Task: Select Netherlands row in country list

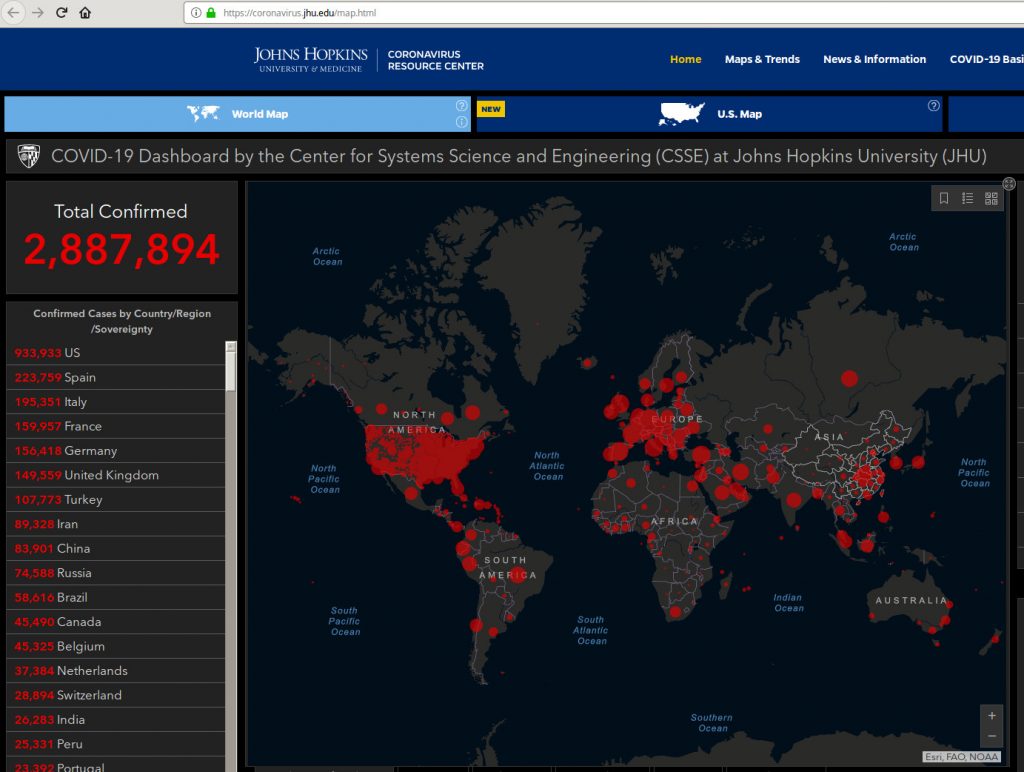Action: point(116,671)
